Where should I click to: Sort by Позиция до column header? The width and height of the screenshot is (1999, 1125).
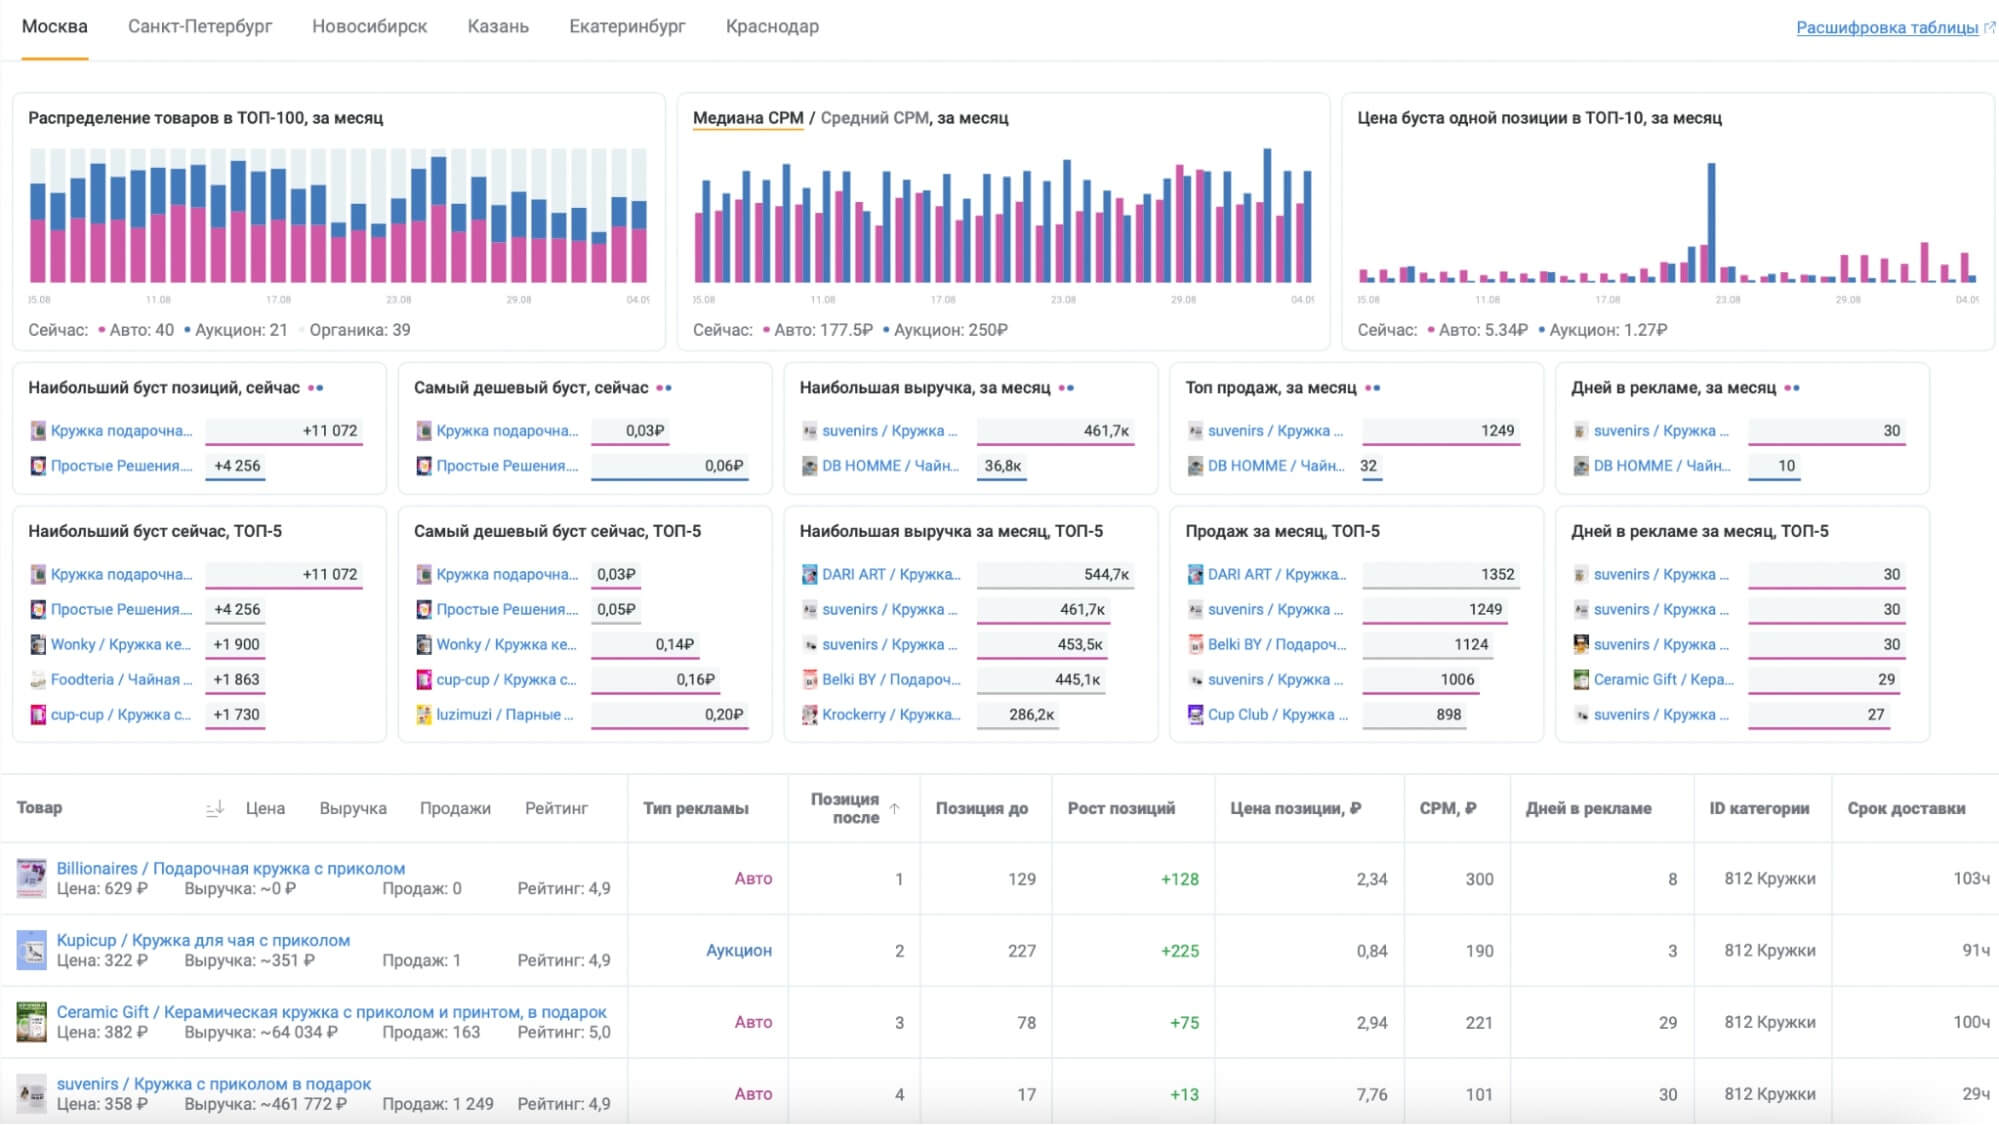982,808
